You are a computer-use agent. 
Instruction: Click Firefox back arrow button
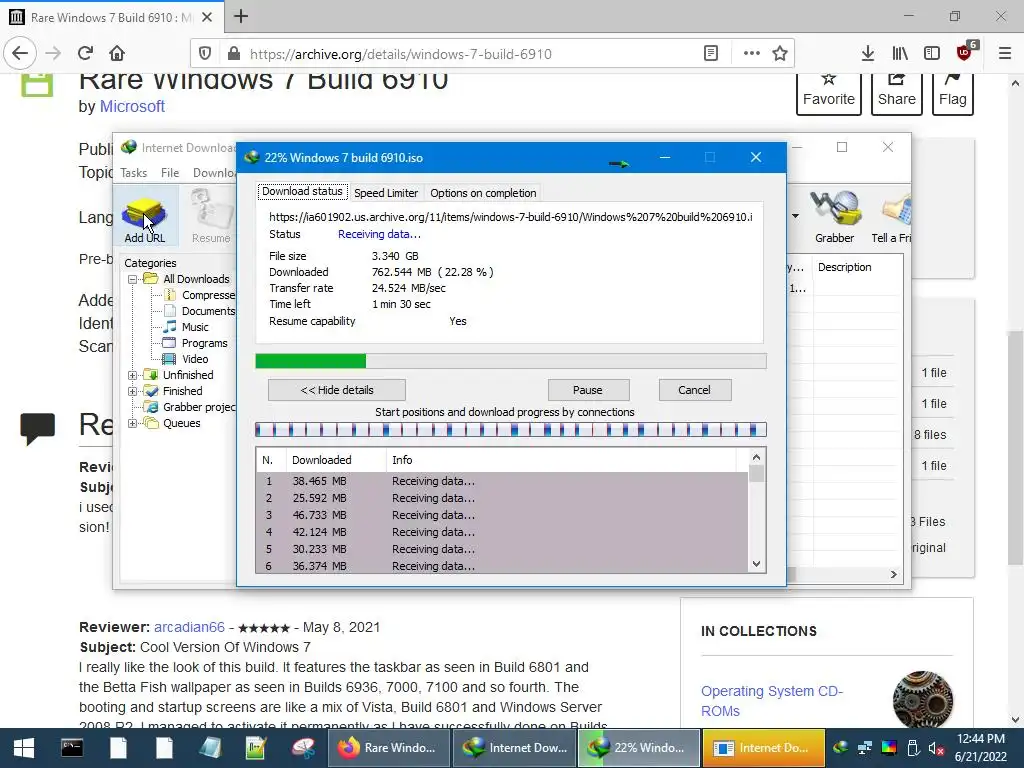pos(20,53)
